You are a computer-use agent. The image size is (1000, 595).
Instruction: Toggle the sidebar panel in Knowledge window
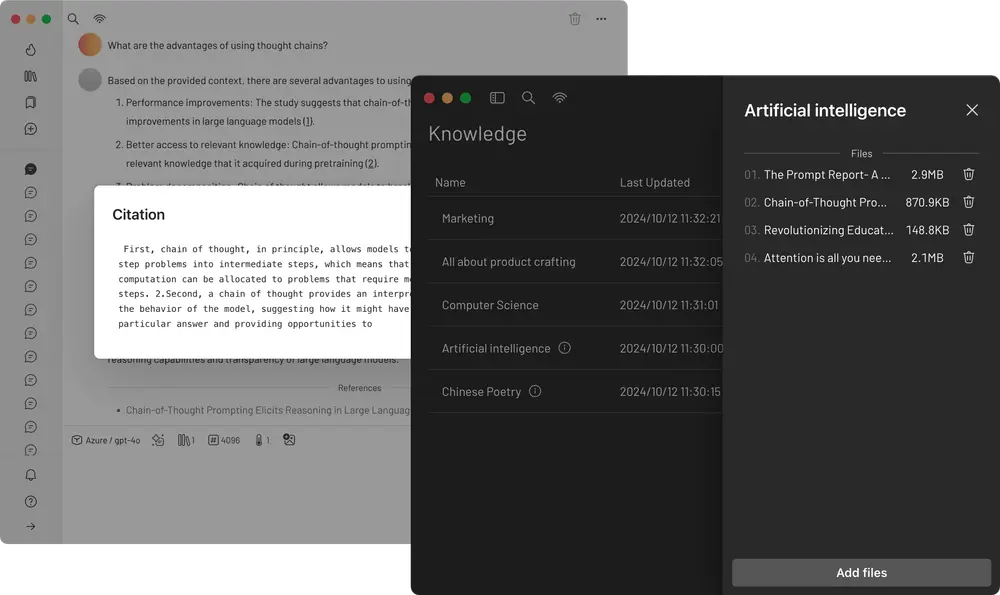(497, 98)
